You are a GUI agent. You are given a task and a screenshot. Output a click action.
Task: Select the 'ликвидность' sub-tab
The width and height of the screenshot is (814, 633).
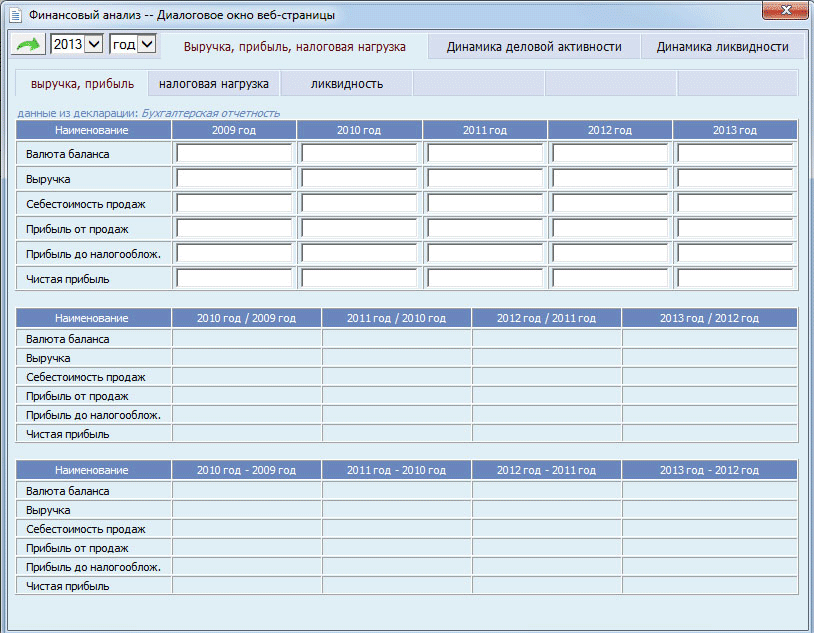coord(347,84)
